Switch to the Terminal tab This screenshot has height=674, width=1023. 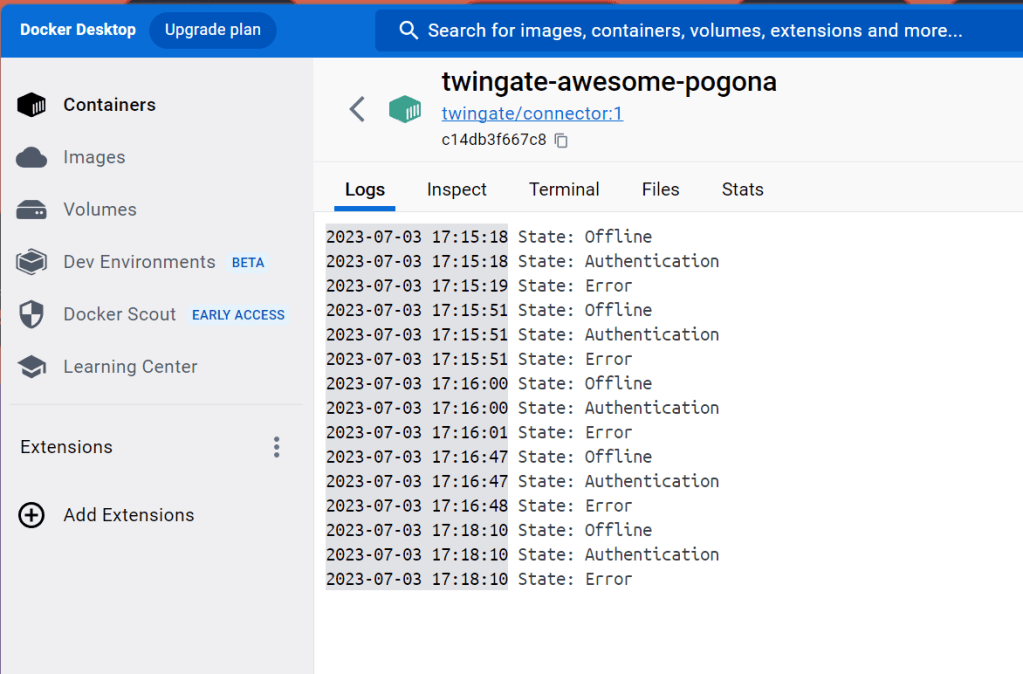click(x=564, y=190)
